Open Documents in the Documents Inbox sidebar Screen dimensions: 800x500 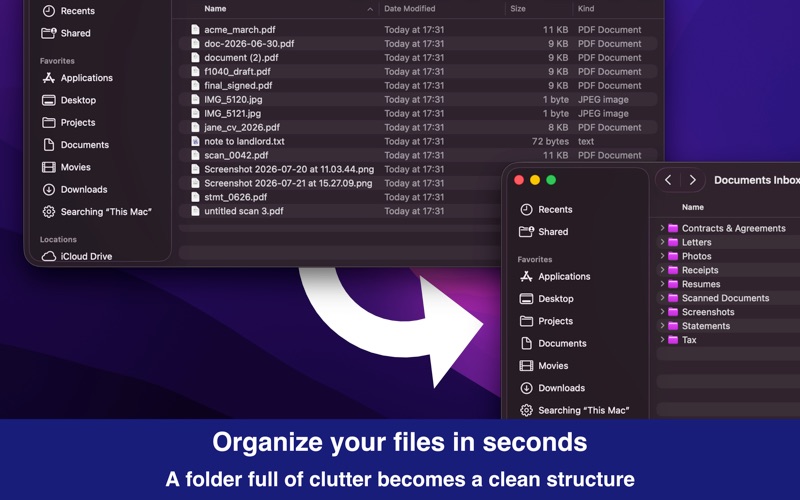[x=553, y=343]
